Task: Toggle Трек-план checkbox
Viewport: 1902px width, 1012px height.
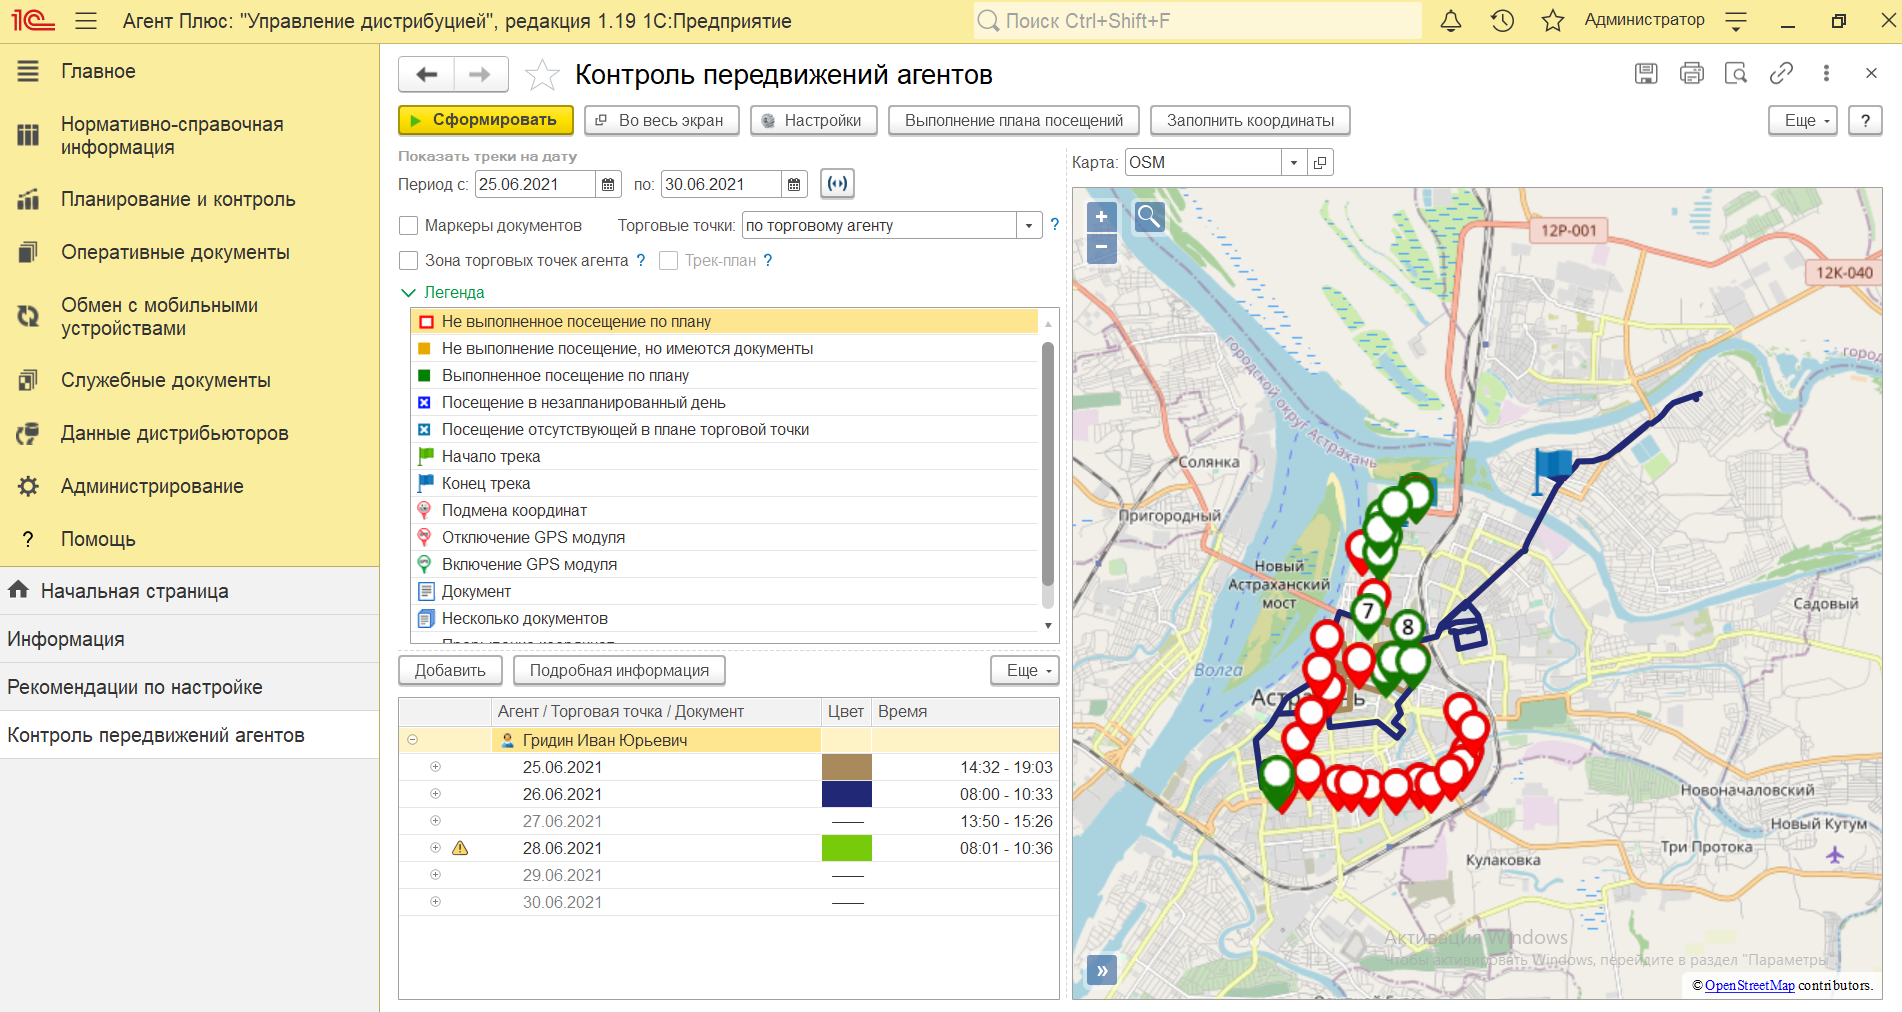Action: pos(669,261)
